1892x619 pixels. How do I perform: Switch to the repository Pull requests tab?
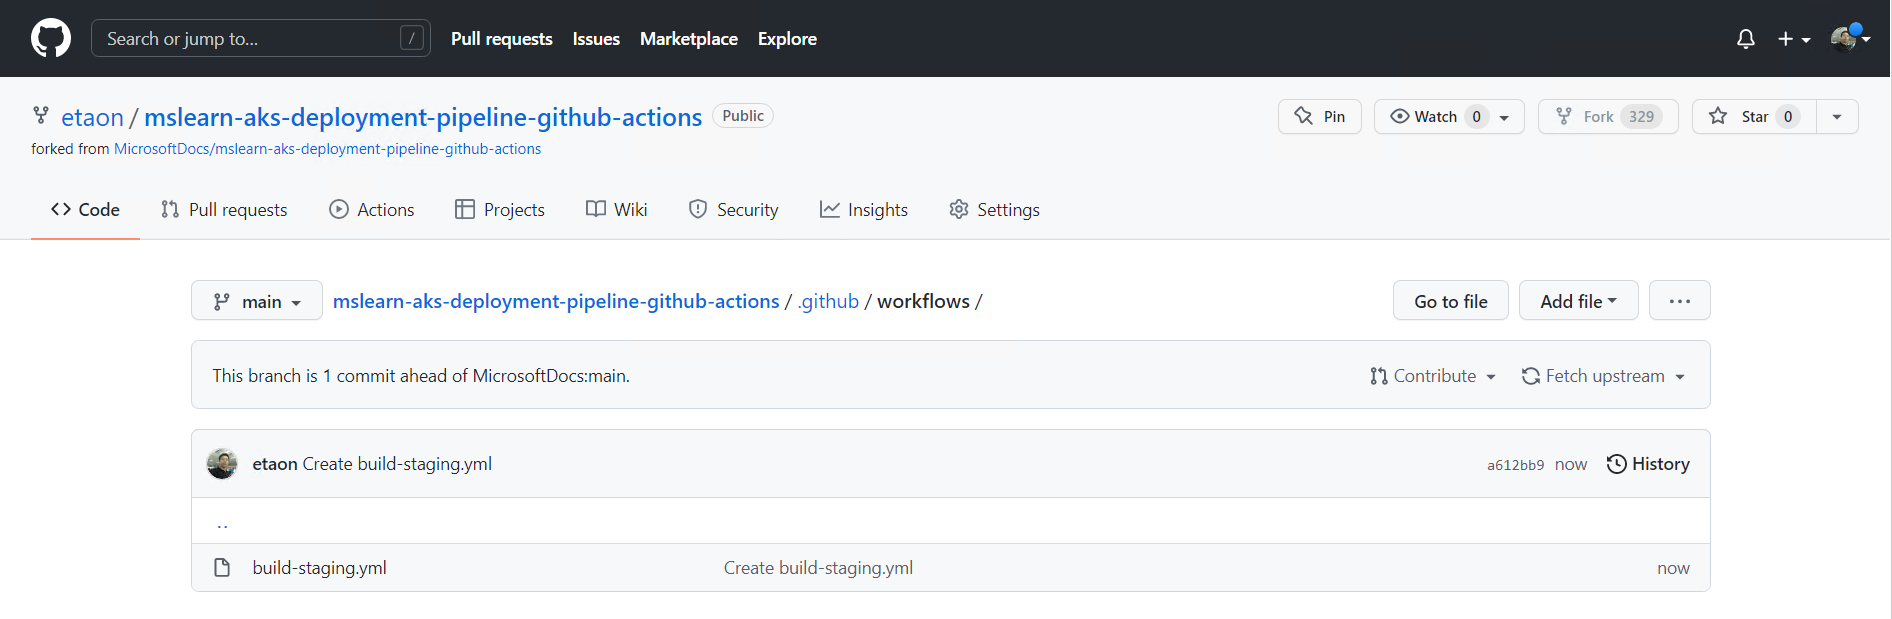coord(224,209)
